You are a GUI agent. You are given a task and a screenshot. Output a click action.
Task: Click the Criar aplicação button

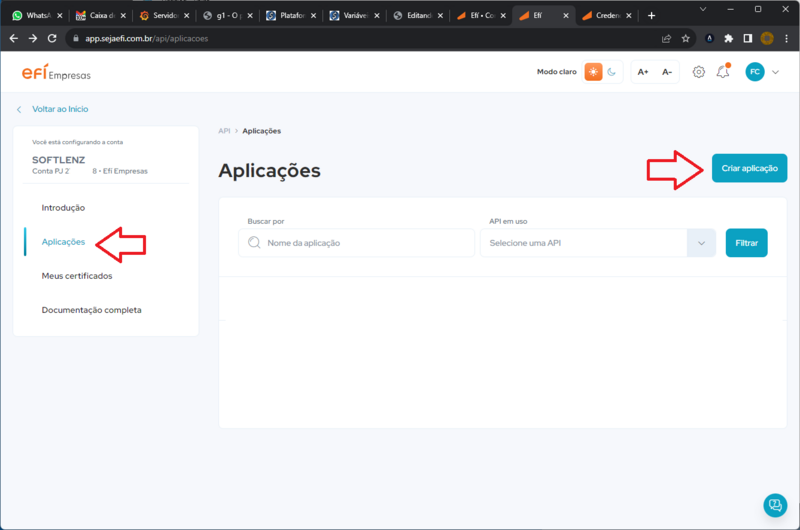(749, 168)
